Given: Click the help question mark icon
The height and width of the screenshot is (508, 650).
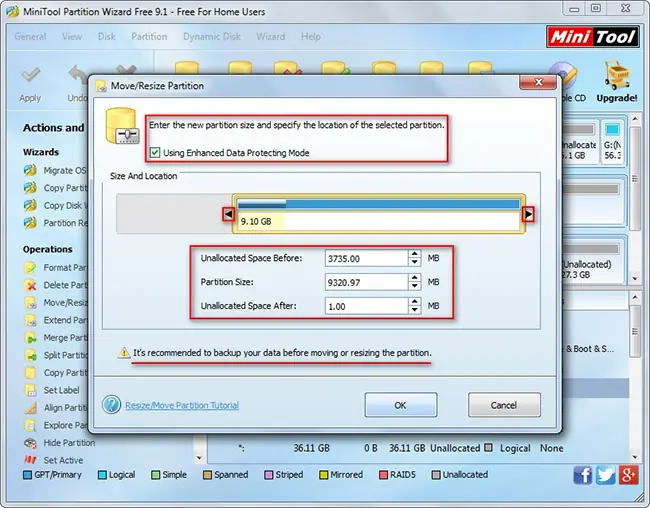Looking at the screenshot, I should (111, 404).
